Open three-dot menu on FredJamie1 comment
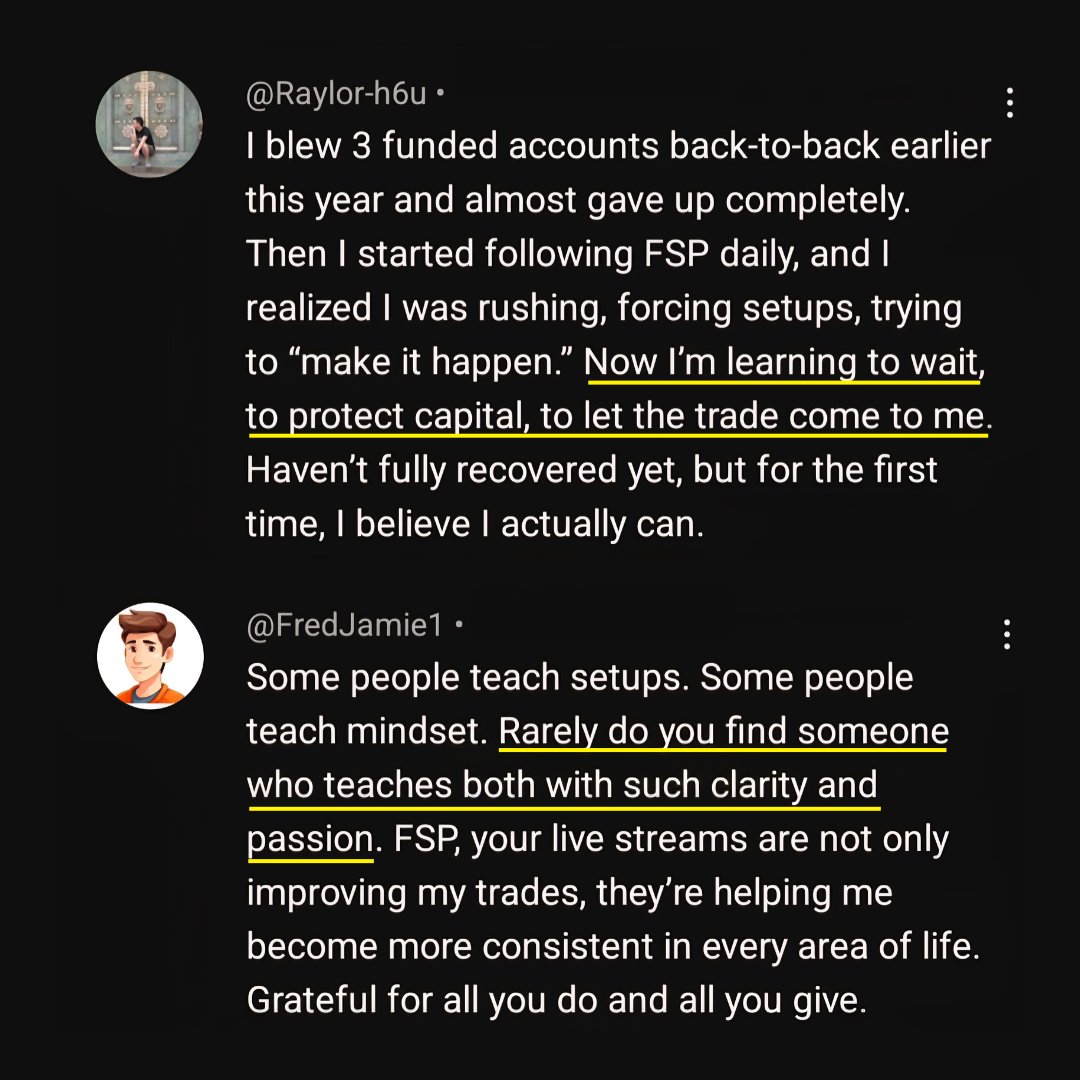 tap(1007, 634)
